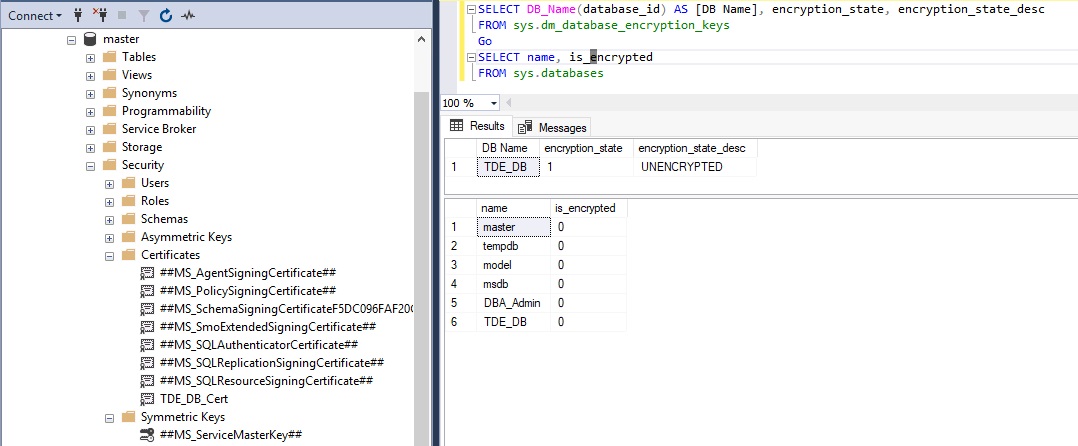Select the Symmetric Keys folder icon
This screenshot has height=446, width=1078.
click(x=129, y=417)
